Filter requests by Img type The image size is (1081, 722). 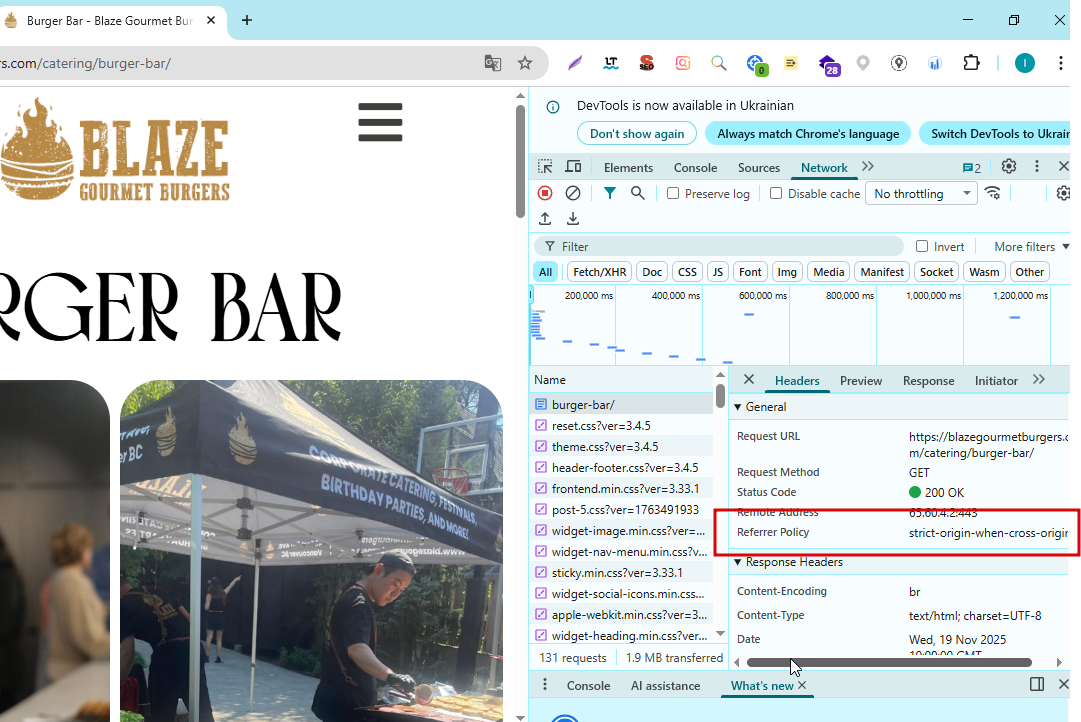tap(787, 272)
